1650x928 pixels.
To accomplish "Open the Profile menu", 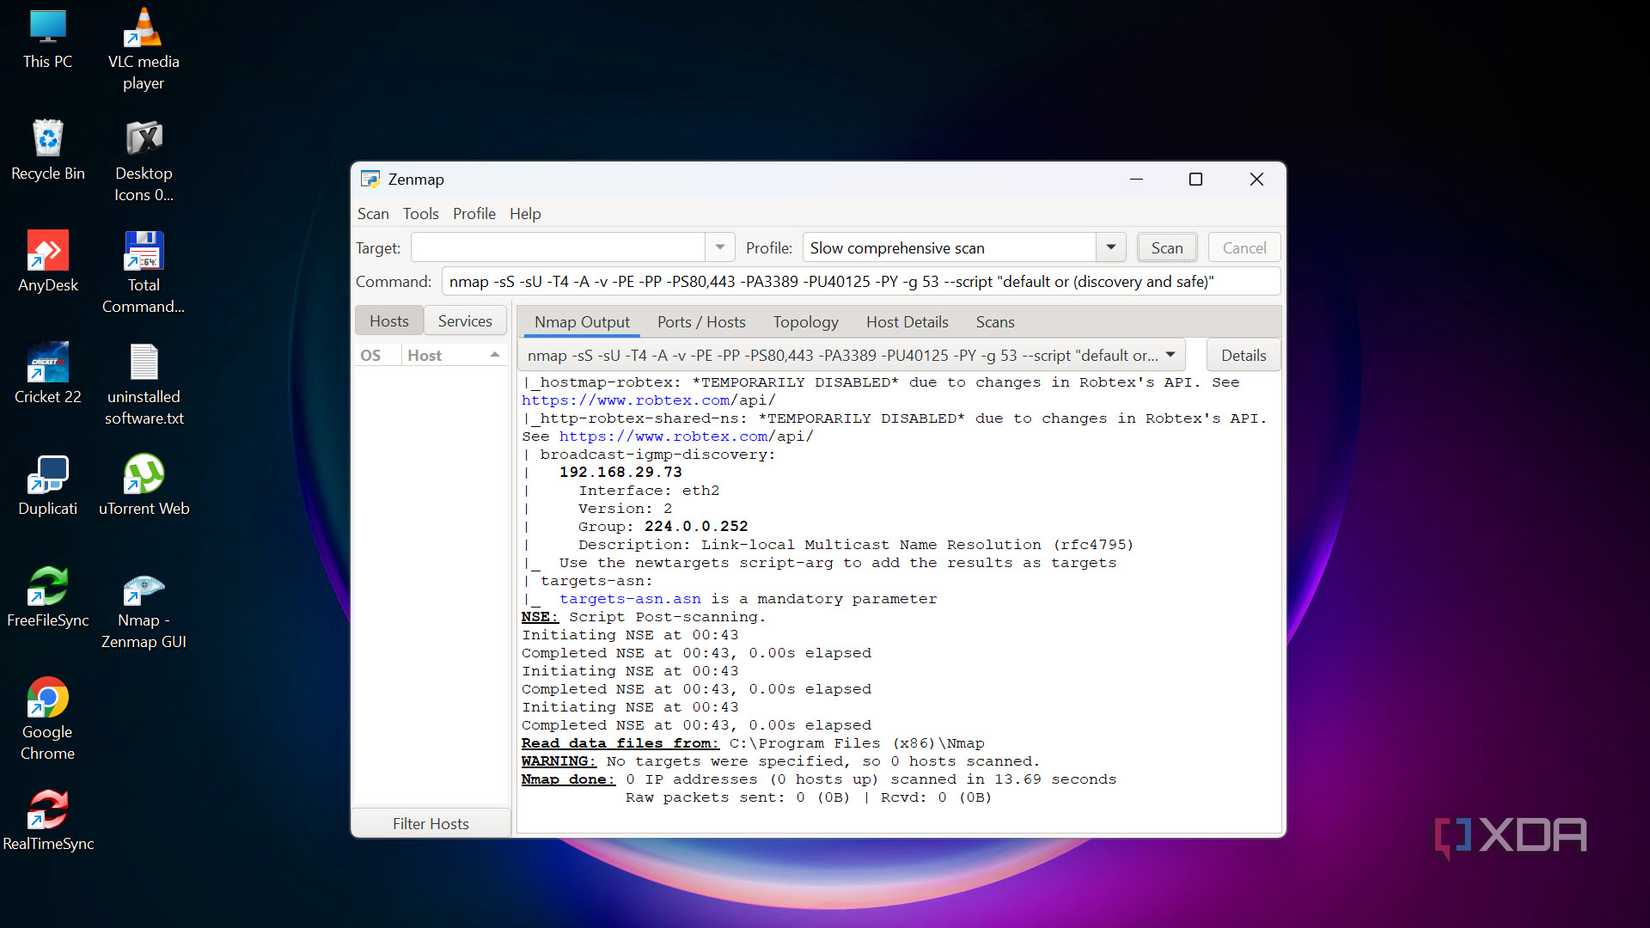I will coord(474,214).
